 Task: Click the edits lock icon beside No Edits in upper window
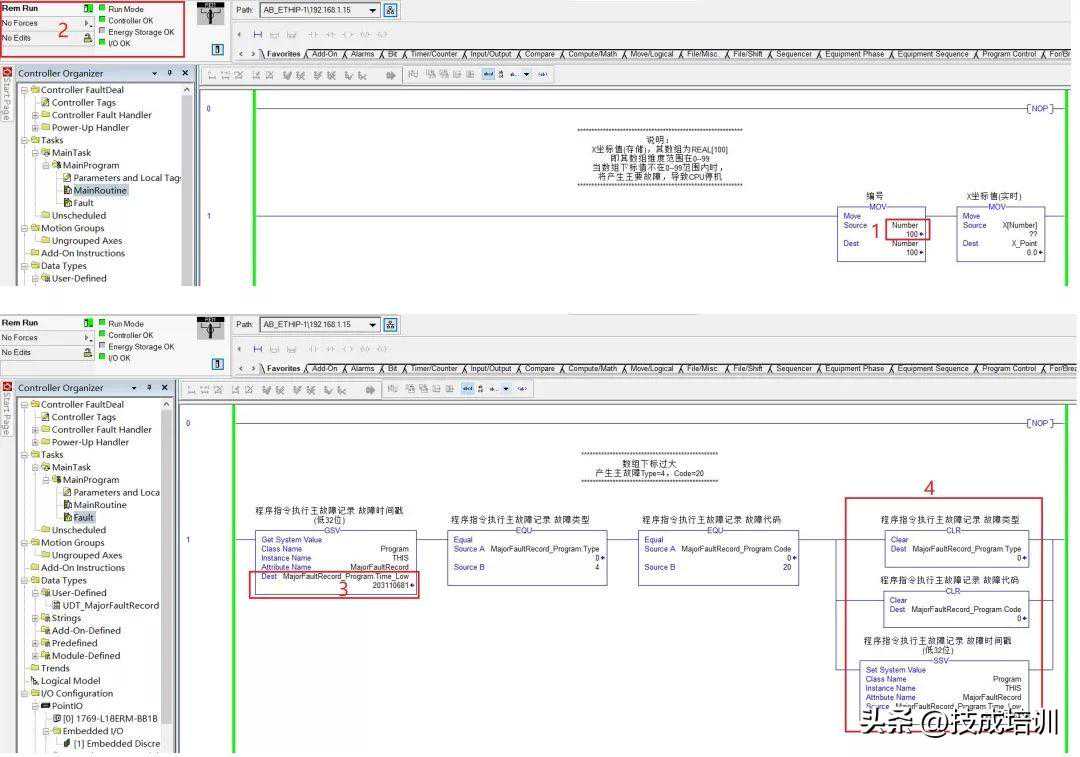click(88, 38)
